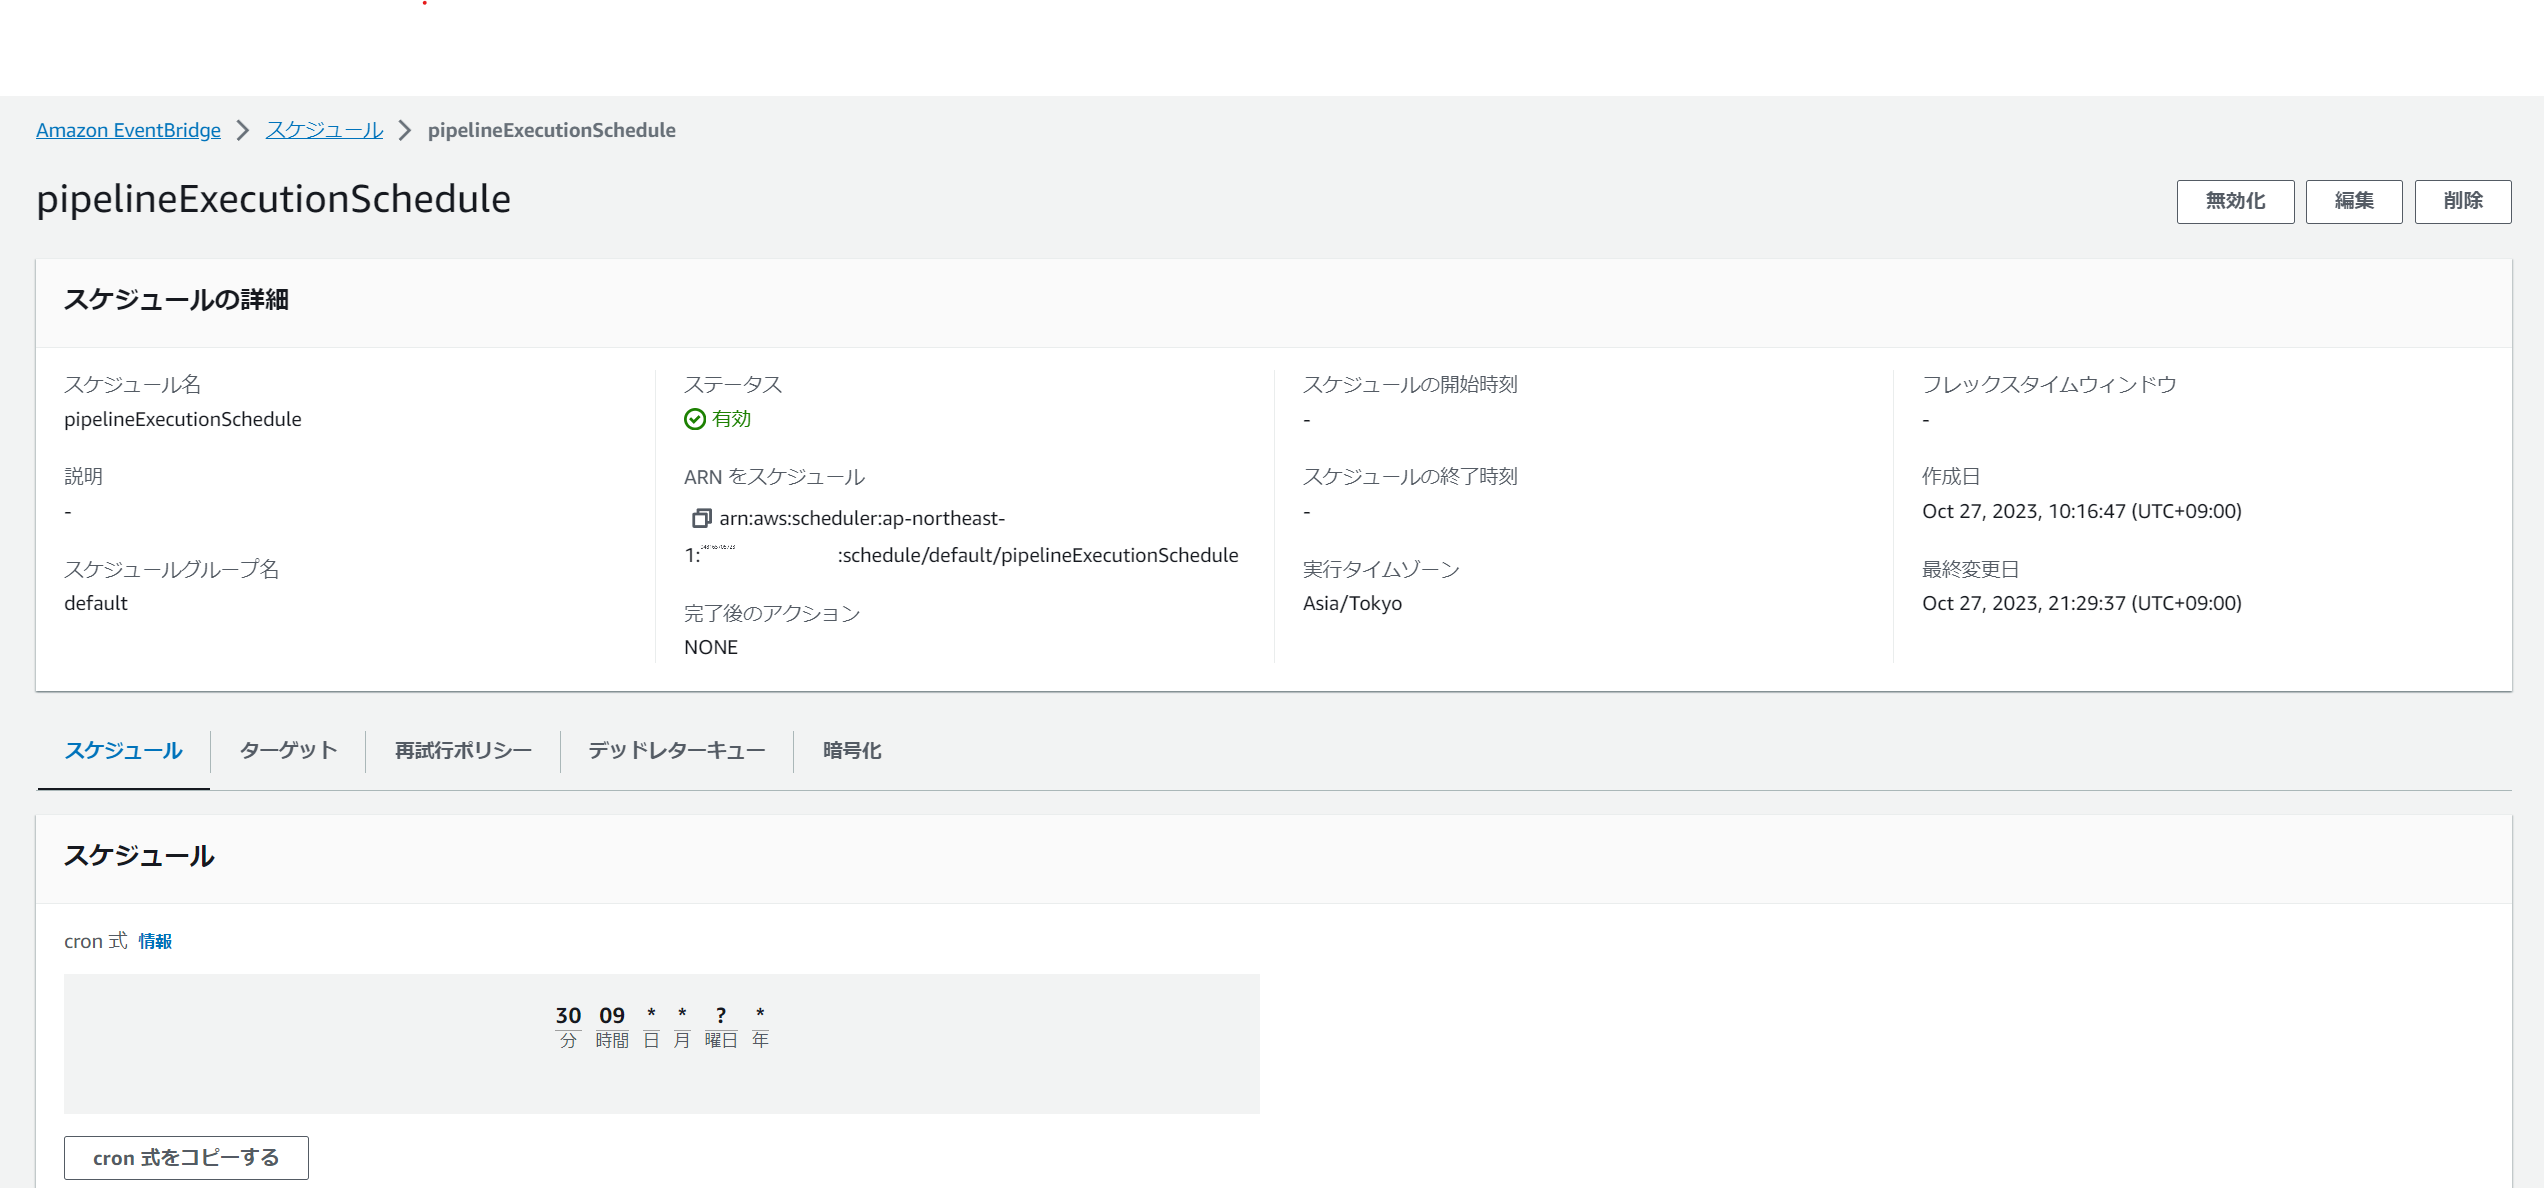Click the 情報 link beside cron 式

[x=155, y=942]
